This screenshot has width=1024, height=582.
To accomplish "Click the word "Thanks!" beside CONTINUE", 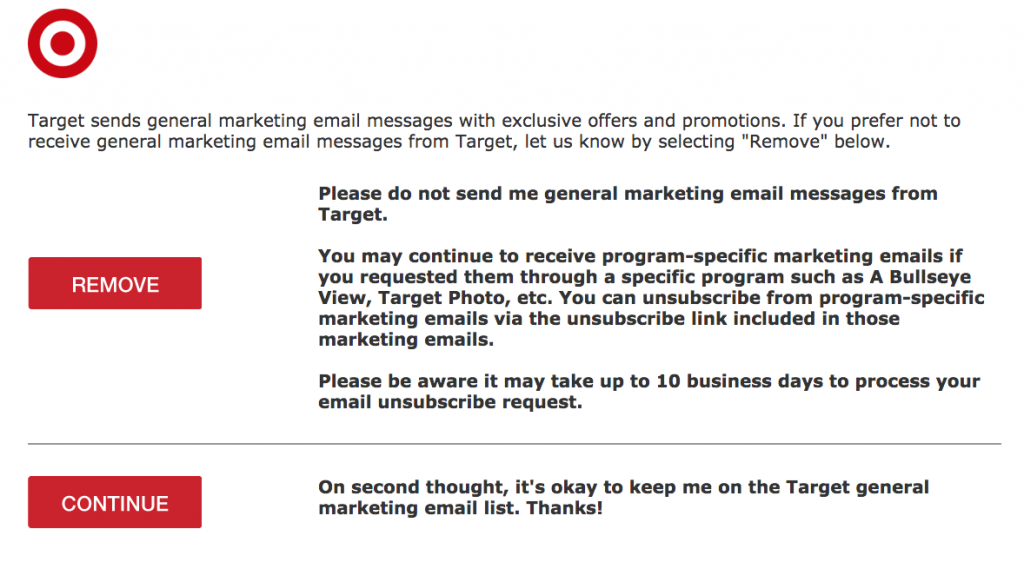I will coord(564,508).
